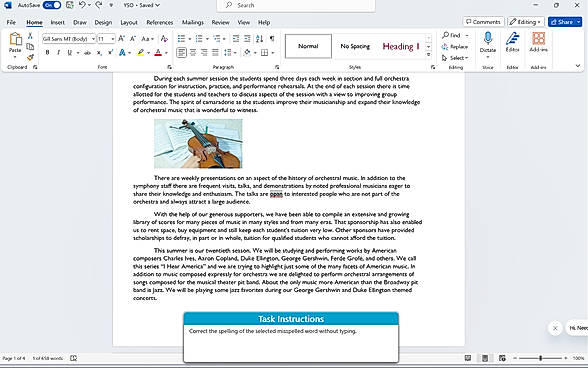Click the Paste clipboard icon
The width and height of the screenshot is (588, 368).
pos(15,39)
